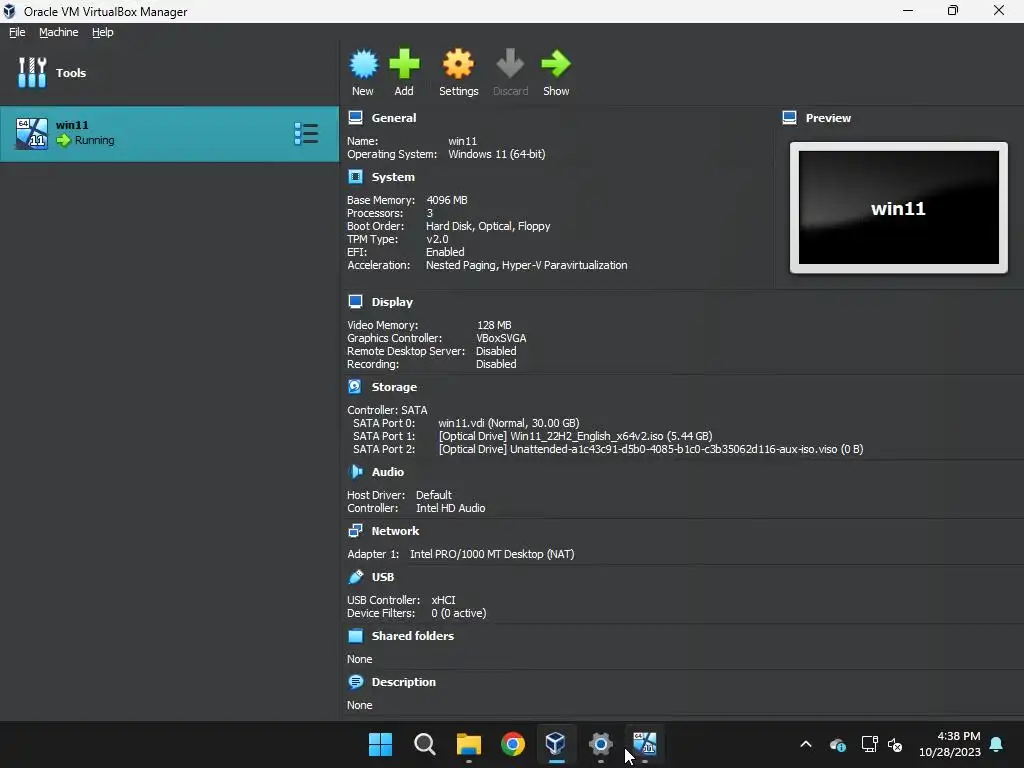Open the notifications bell icon

[x=997, y=744]
